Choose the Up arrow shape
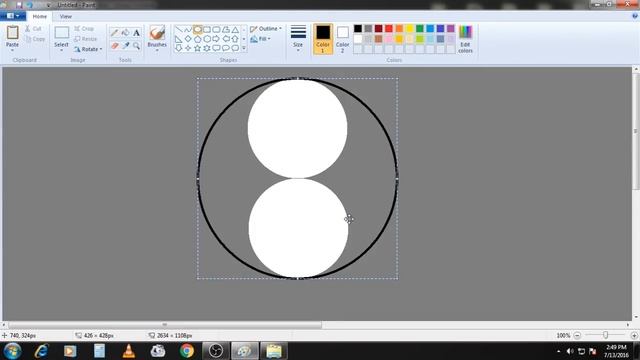Viewport: 640px width, 360px height. pos(235,39)
